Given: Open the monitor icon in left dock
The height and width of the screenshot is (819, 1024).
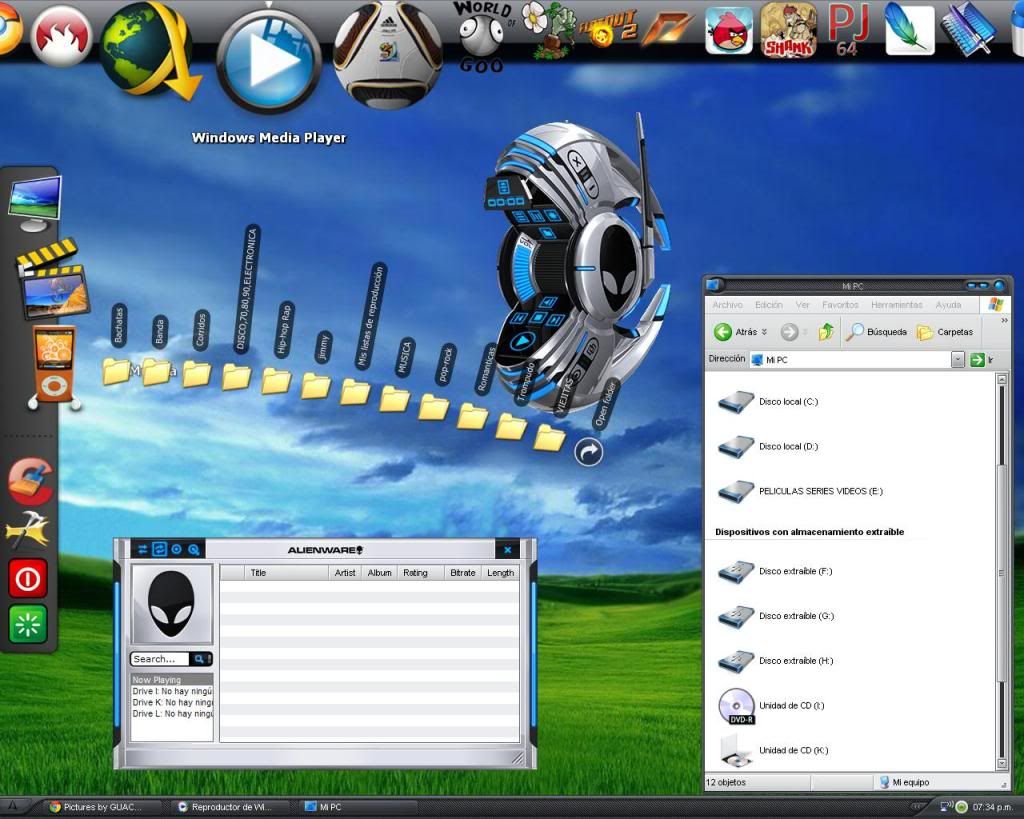Looking at the screenshot, I should [x=35, y=204].
